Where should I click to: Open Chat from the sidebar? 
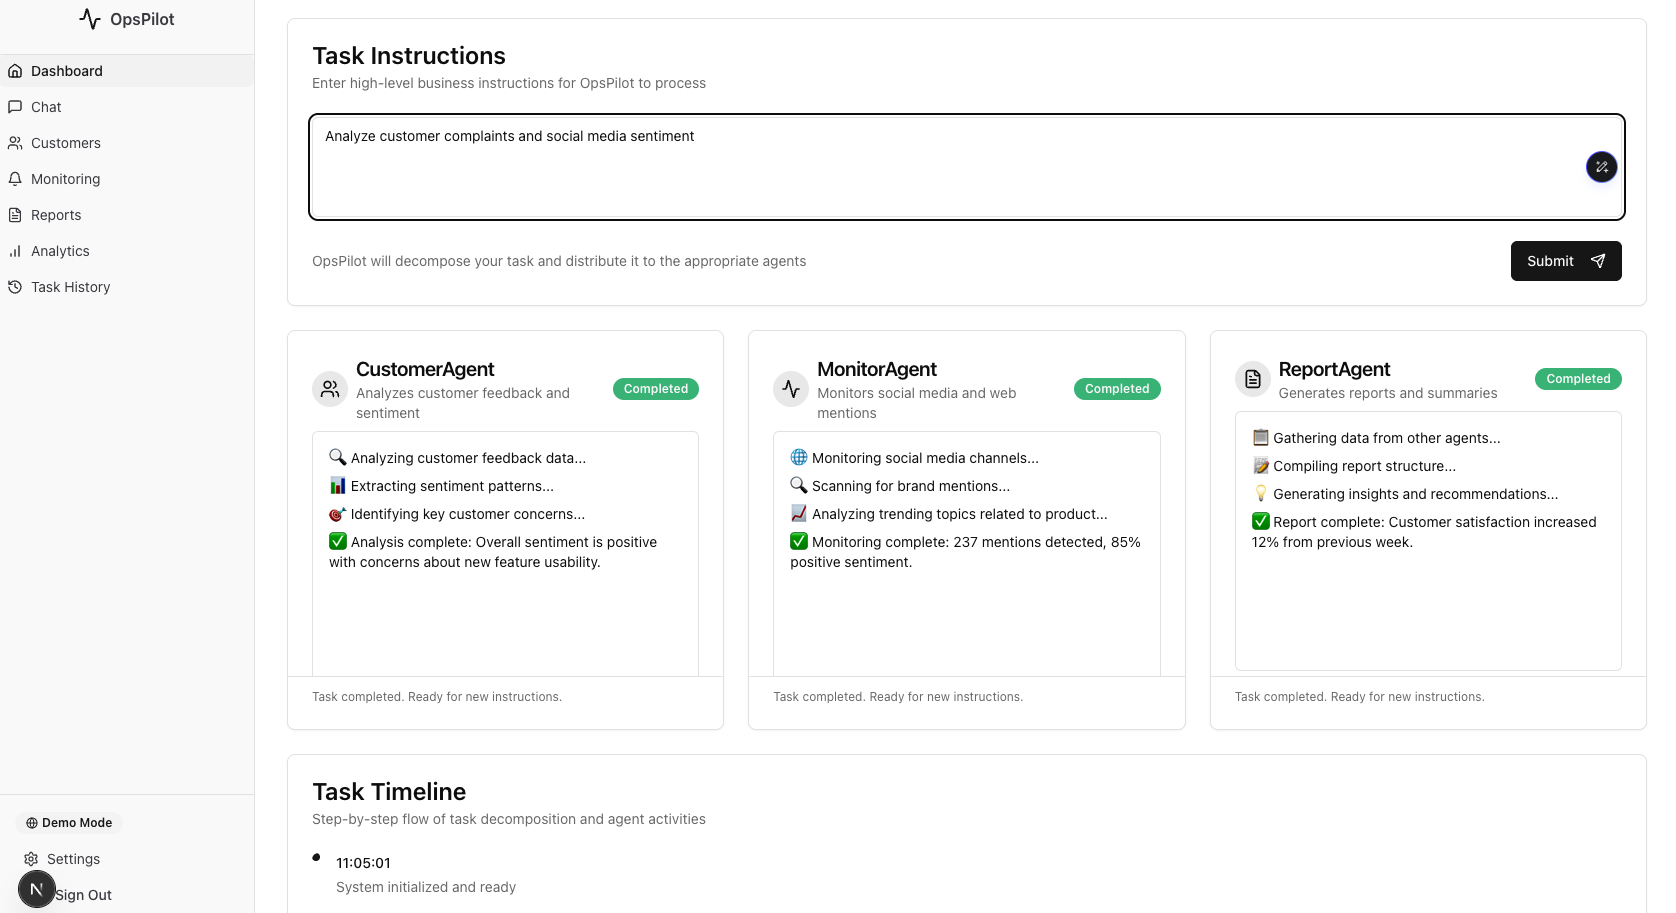pyautogui.click(x=46, y=107)
